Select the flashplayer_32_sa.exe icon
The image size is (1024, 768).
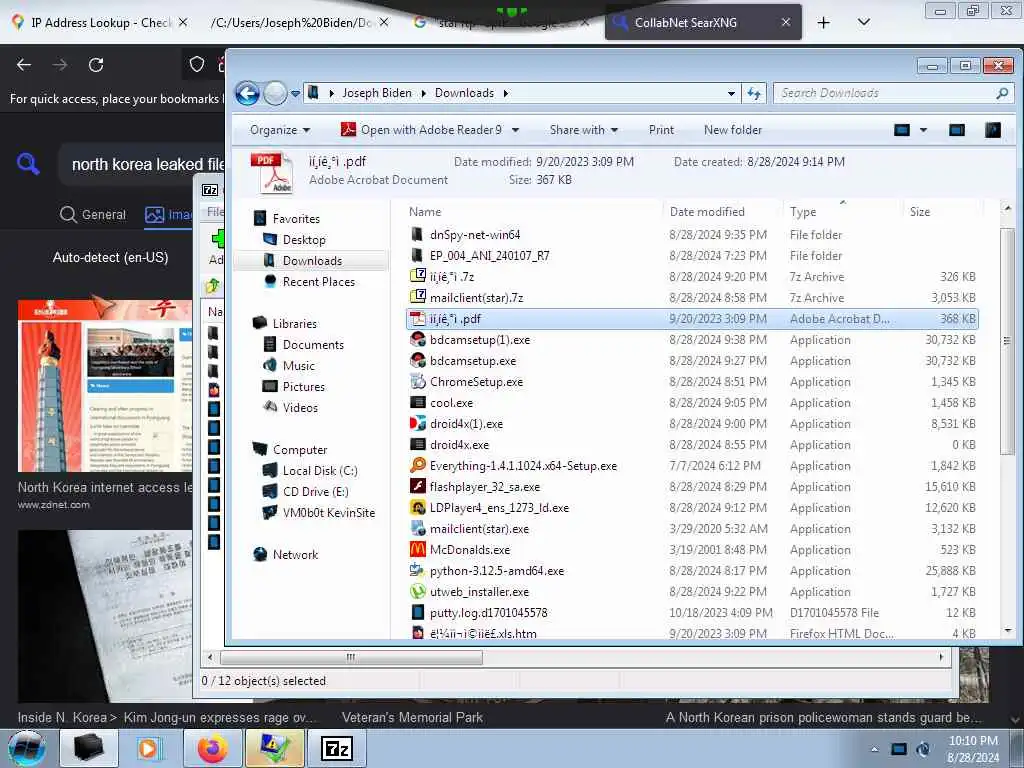tap(417, 487)
